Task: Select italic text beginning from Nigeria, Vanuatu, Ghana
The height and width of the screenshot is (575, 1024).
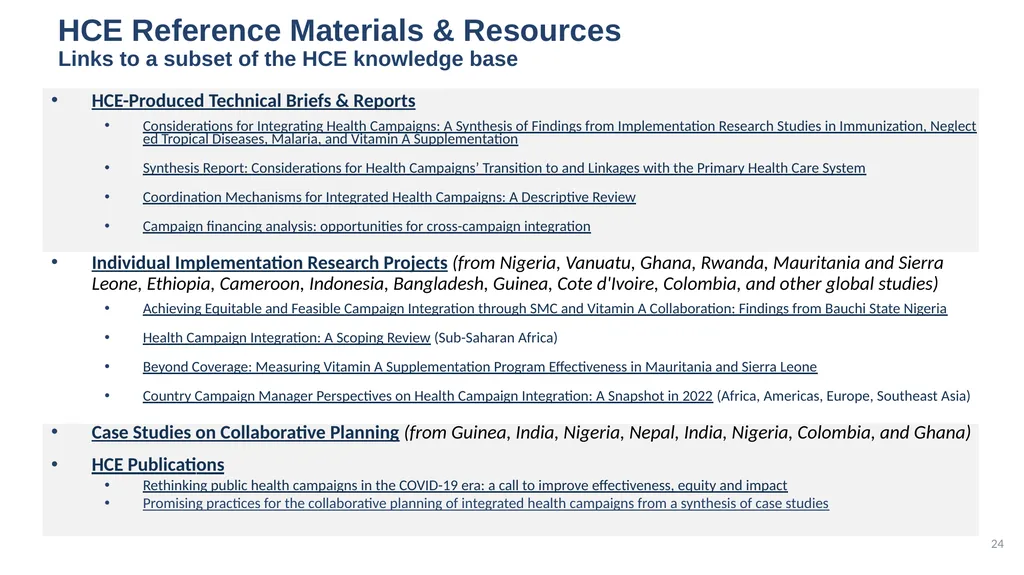Action: click(517, 273)
